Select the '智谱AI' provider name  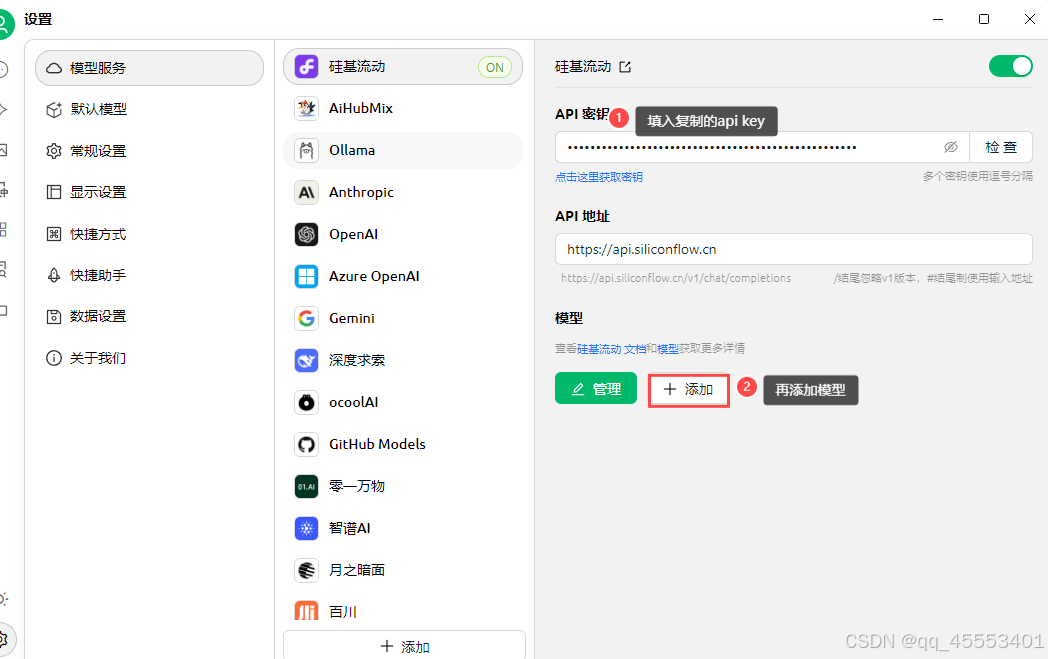click(x=350, y=529)
